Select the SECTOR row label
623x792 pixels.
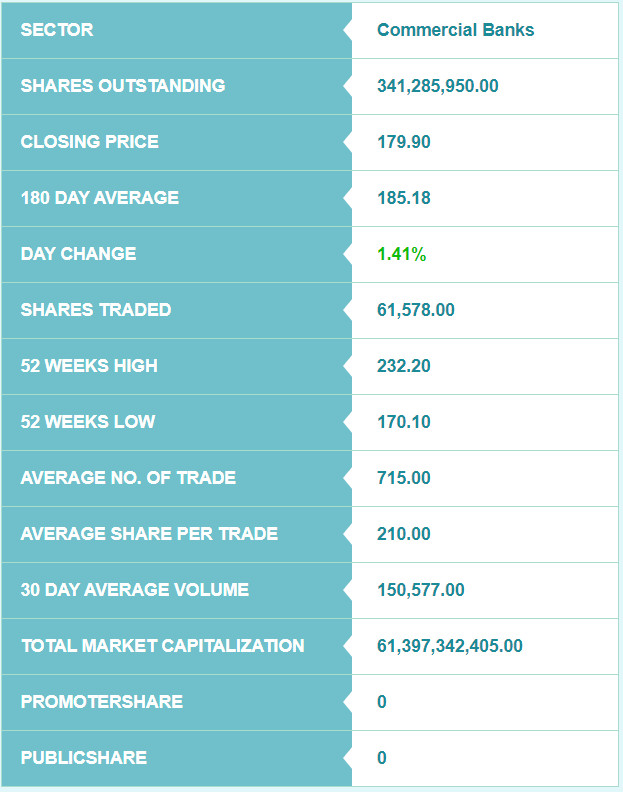tap(57, 30)
